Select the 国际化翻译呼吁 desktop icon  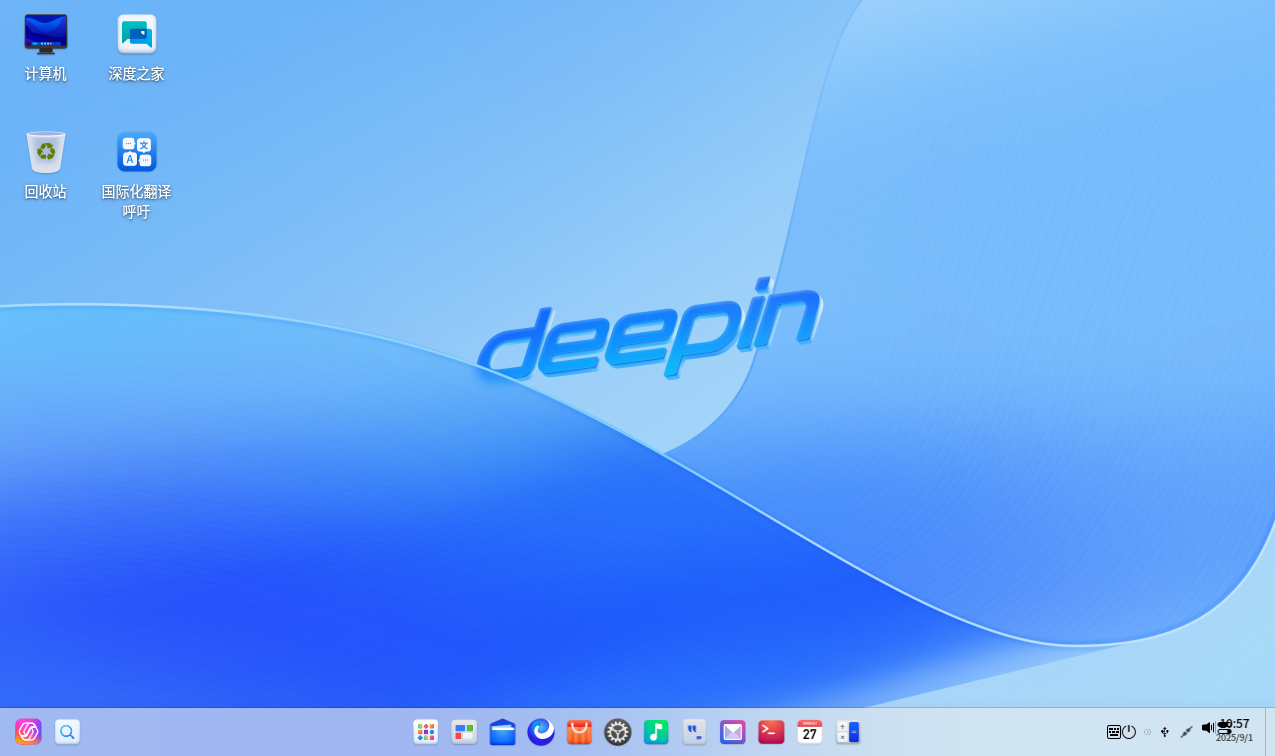coord(137,175)
